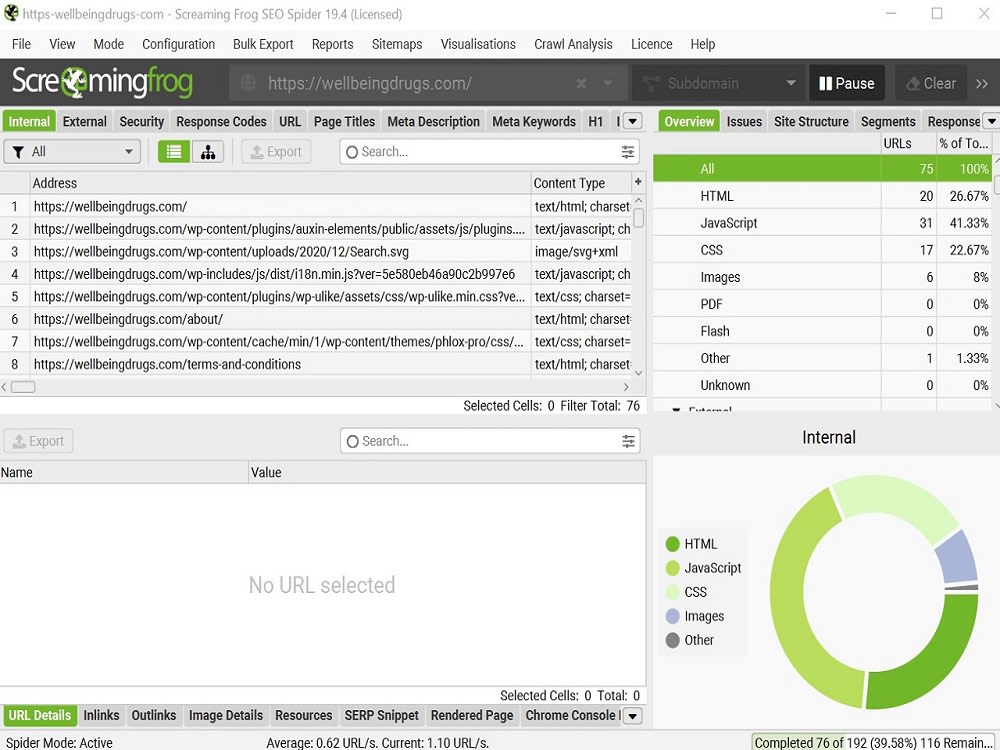Screen dimensions: 1000x750
Task: Select the wellbeingdrugs.com/about/ row
Action: point(316,319)
